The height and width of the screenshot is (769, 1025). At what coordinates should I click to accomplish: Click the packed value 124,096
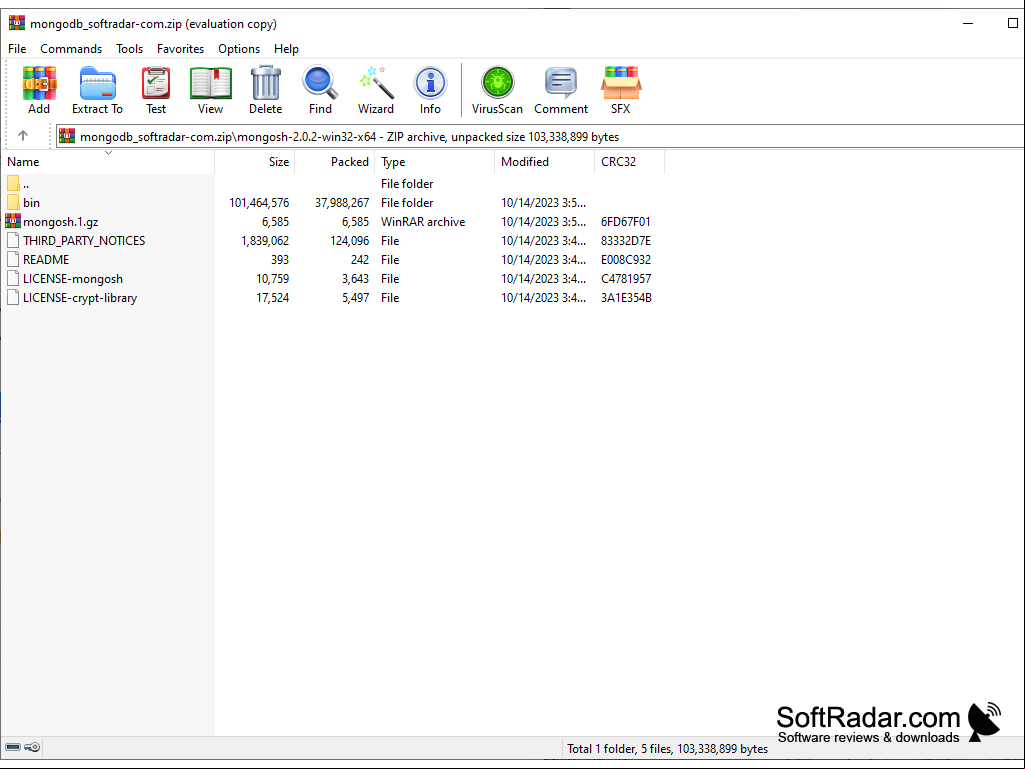pyautogui.click(x=350, y=241)
